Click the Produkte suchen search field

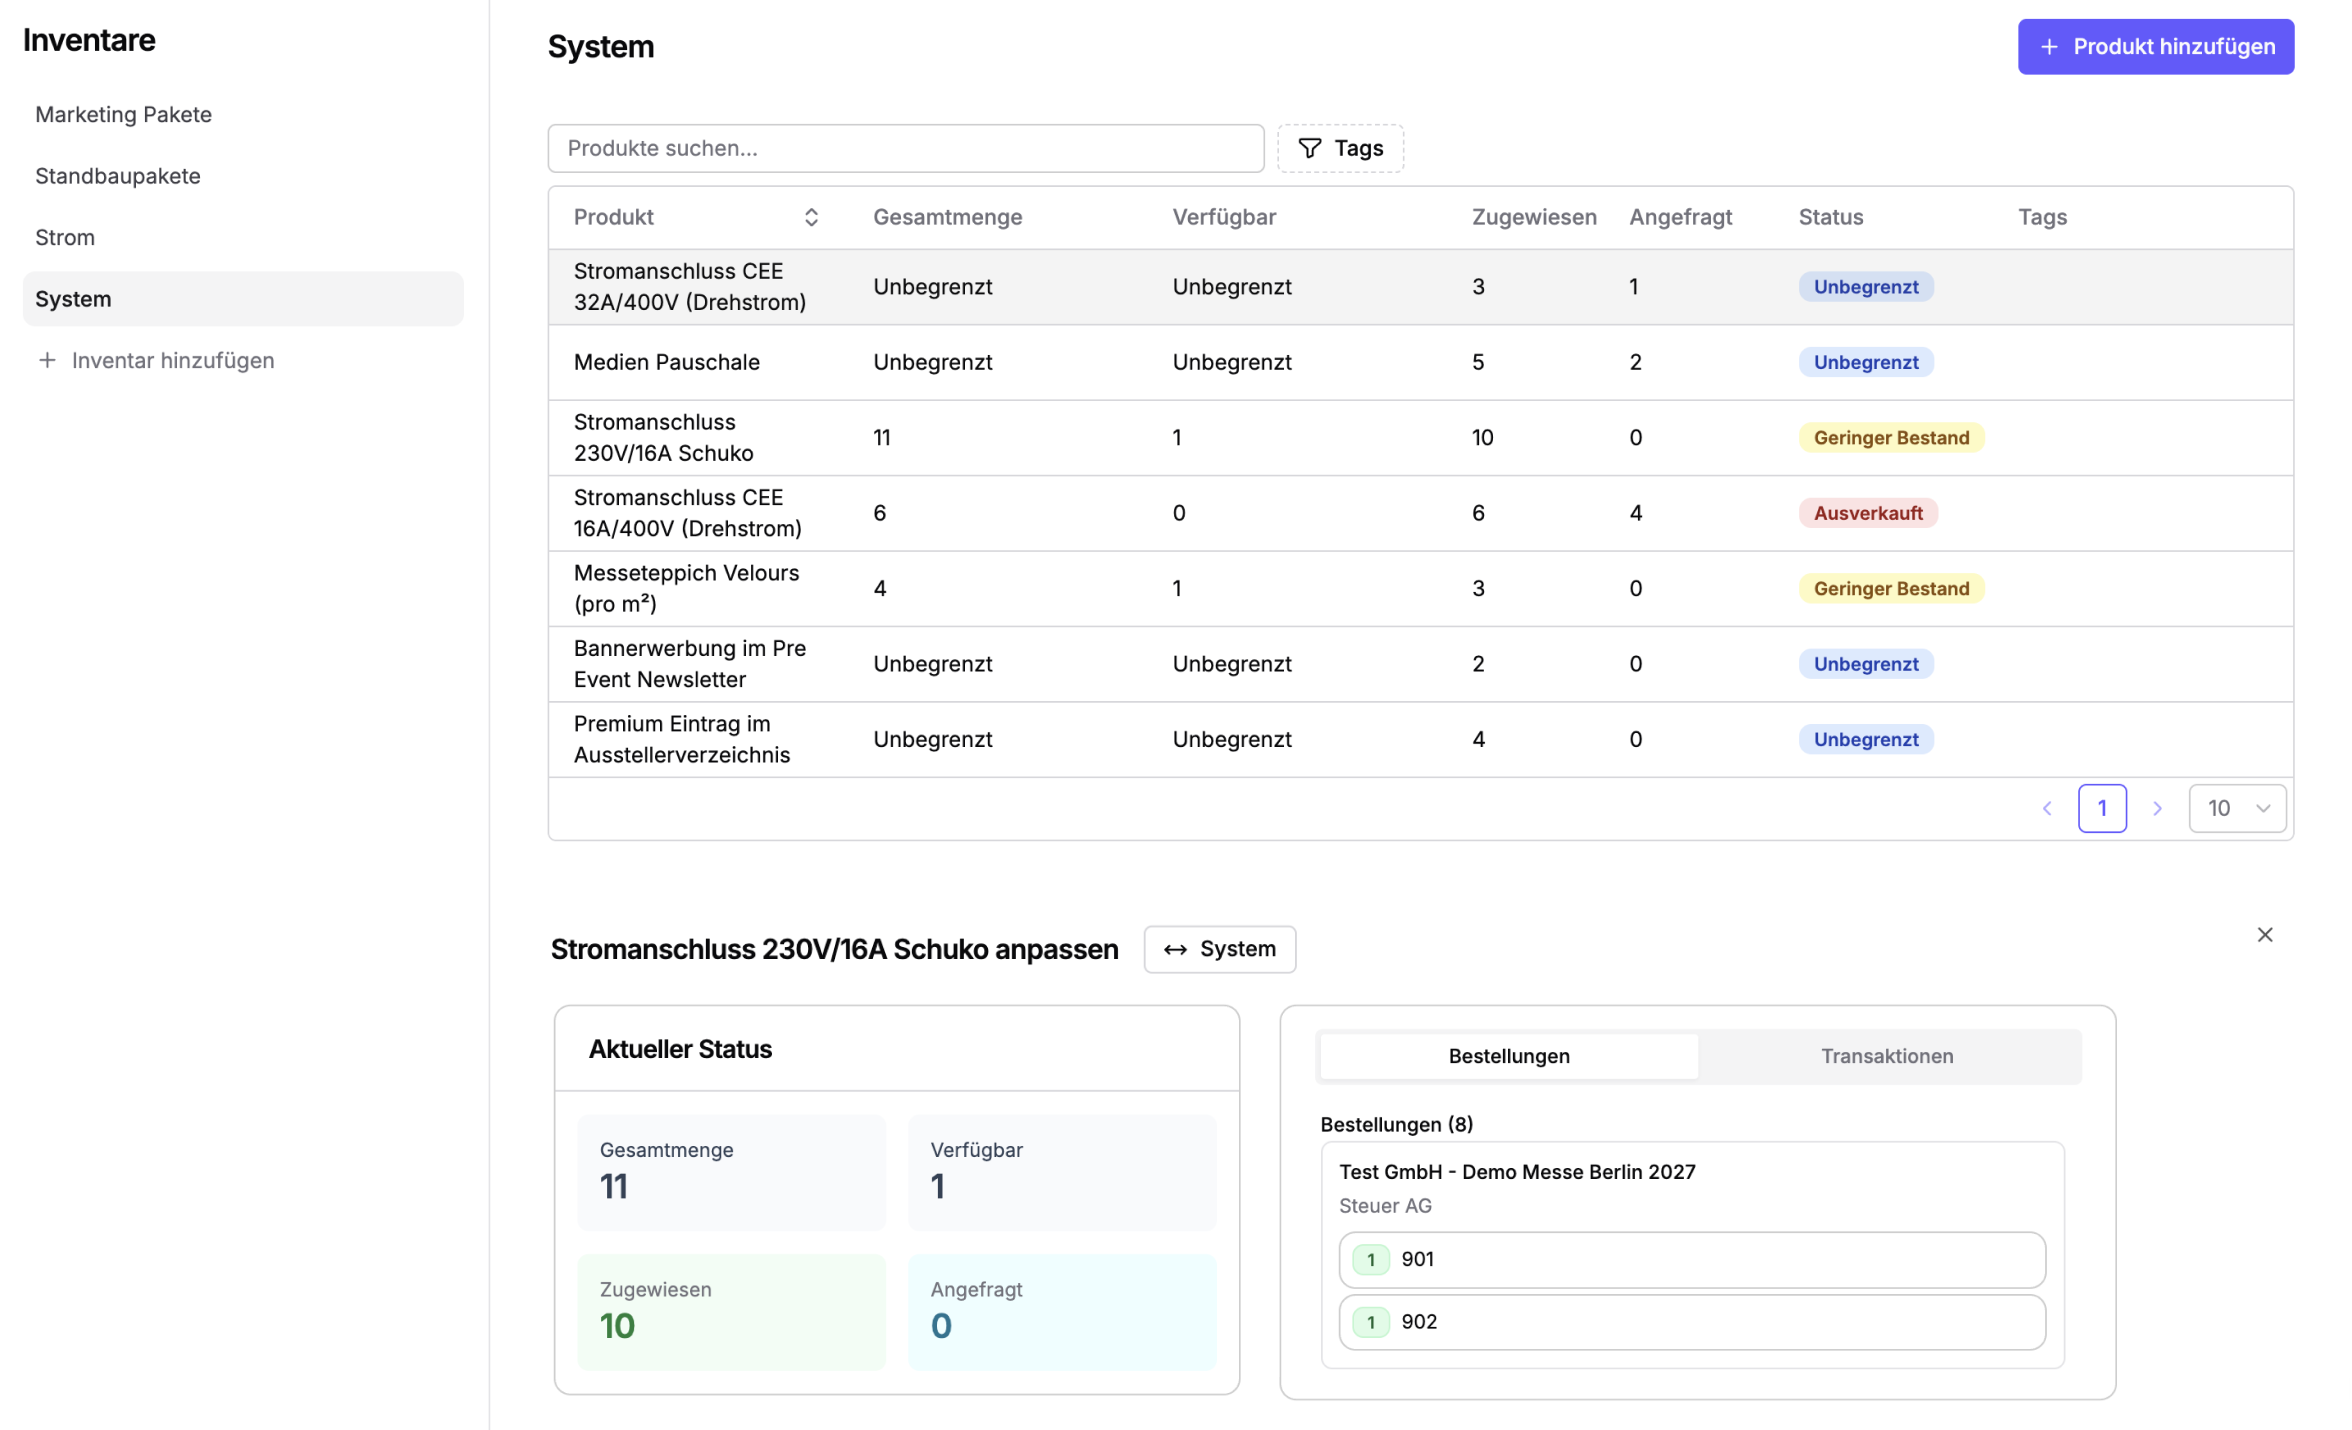click(906, 148)
